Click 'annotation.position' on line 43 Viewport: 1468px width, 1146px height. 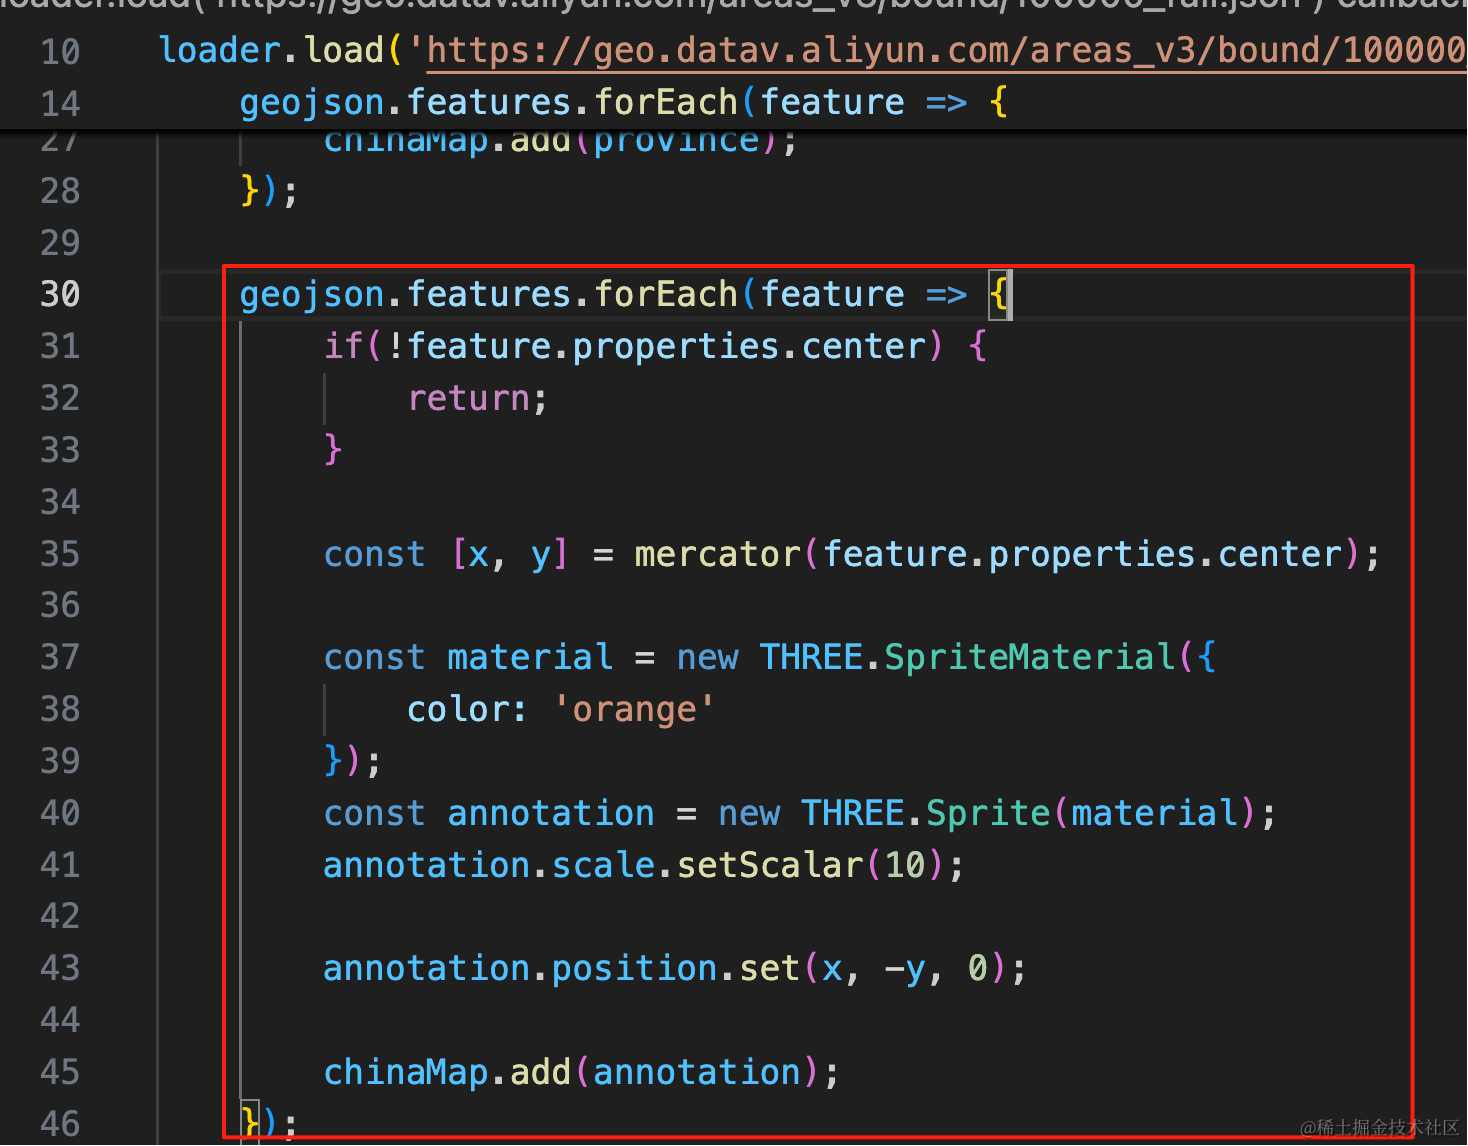pos(520,968)
